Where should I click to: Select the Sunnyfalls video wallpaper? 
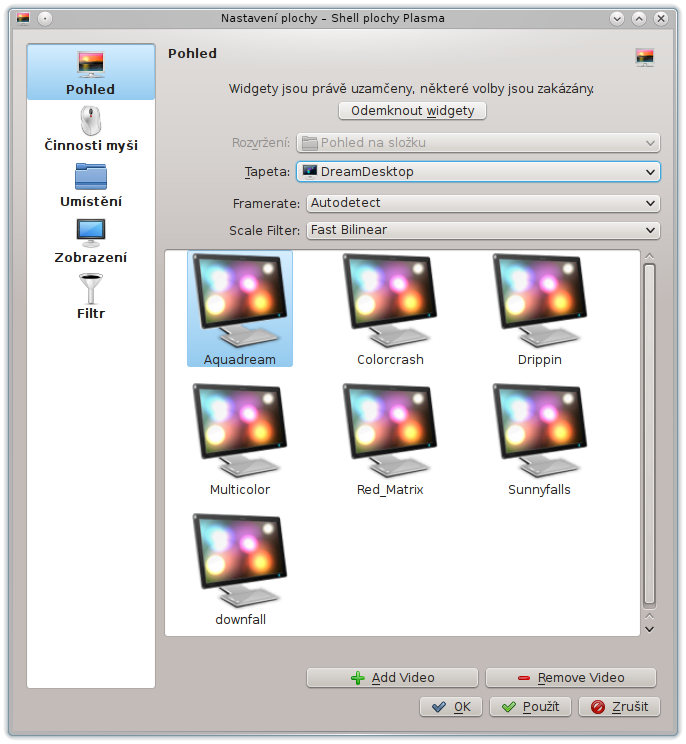tap(540, 439)
